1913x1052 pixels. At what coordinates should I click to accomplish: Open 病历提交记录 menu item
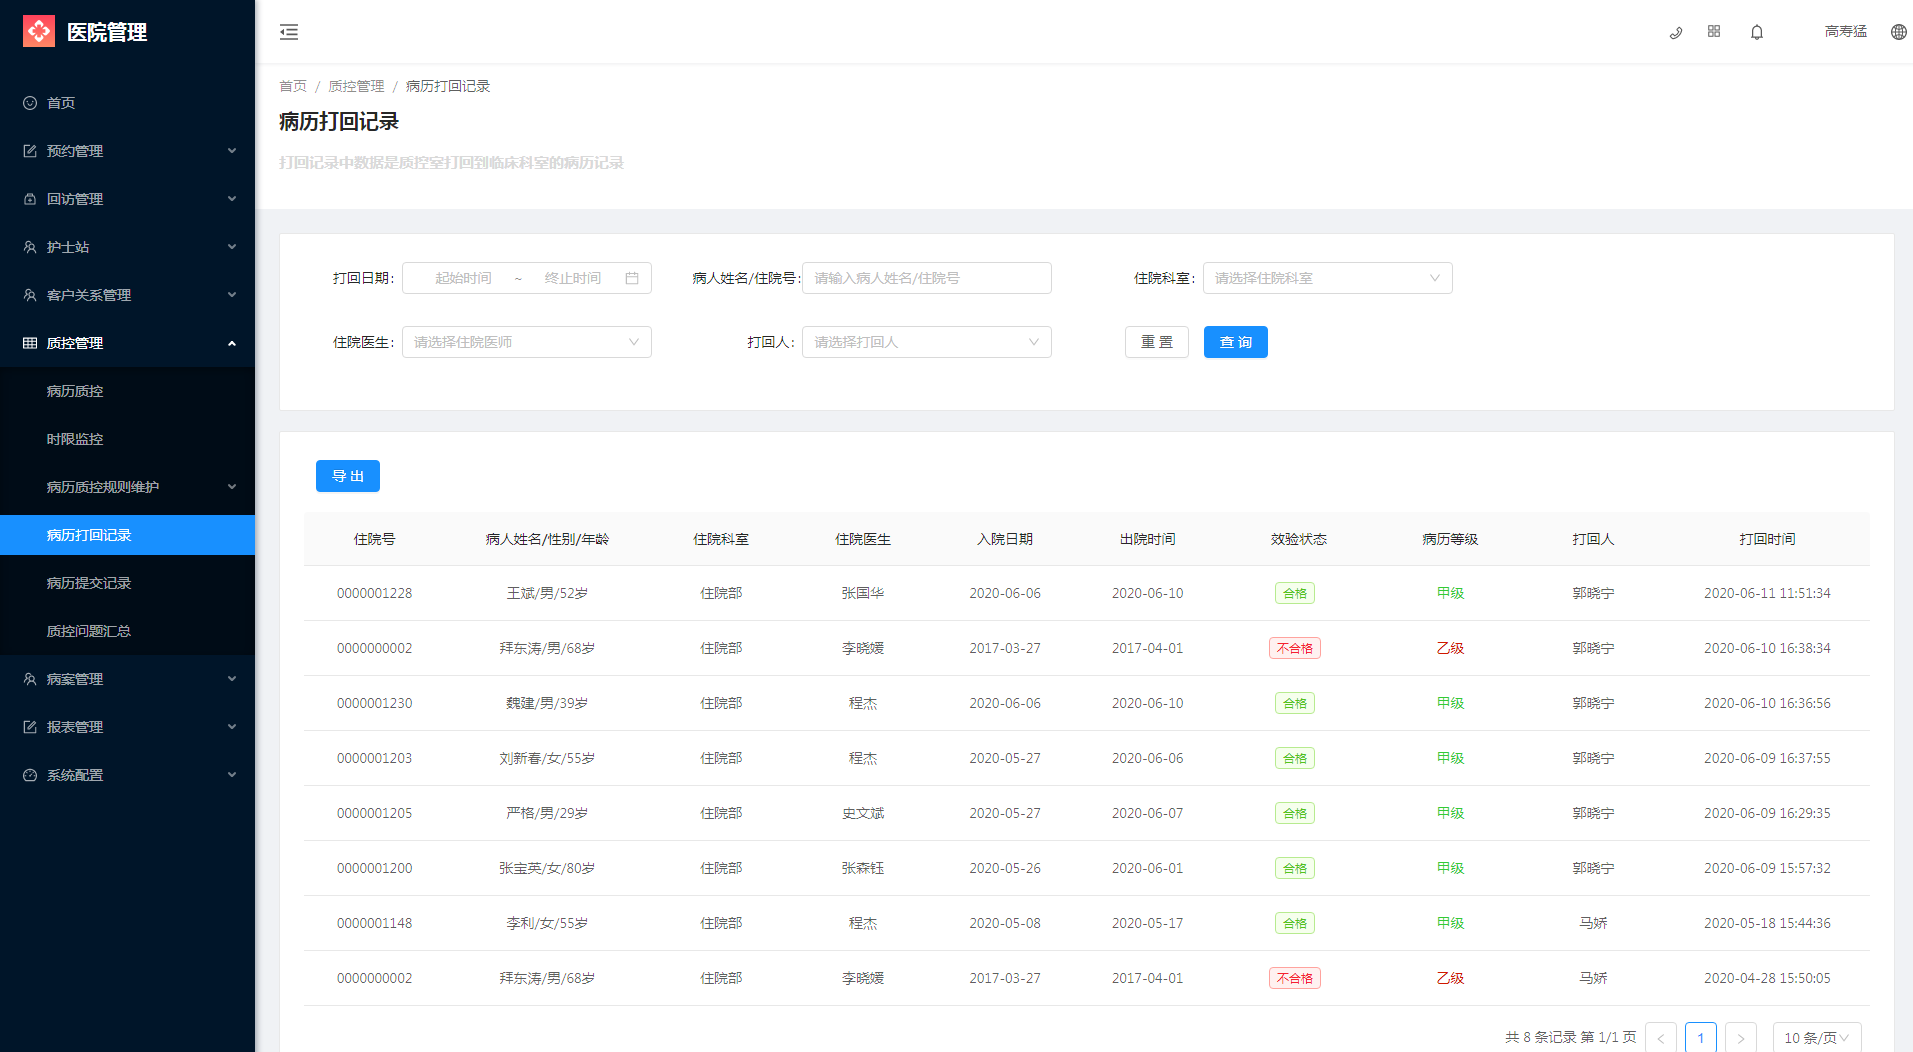tap(127, 583)
